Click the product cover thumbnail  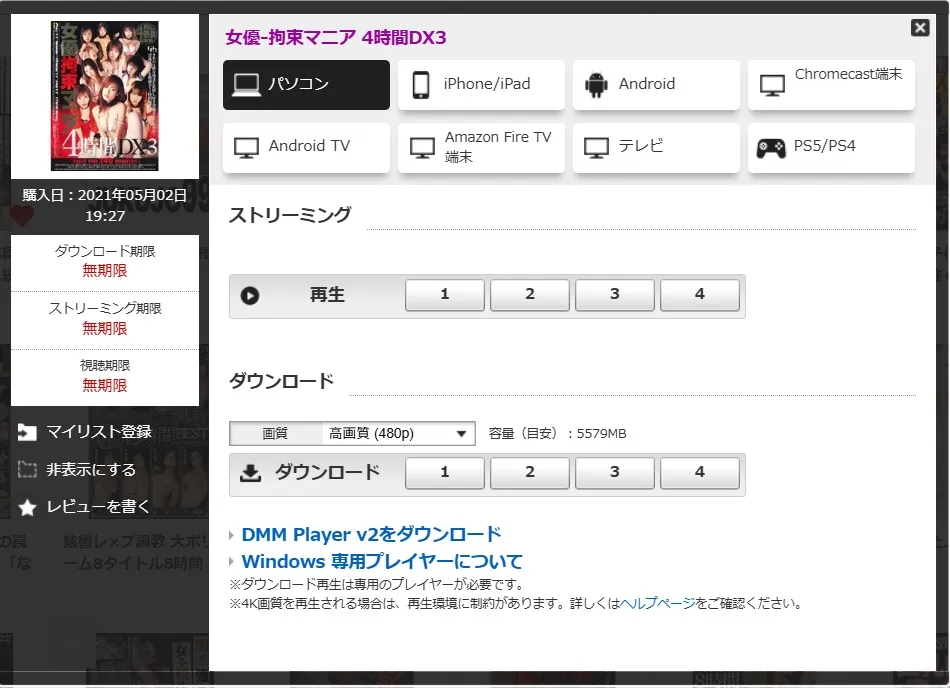[x=105, y=96]
